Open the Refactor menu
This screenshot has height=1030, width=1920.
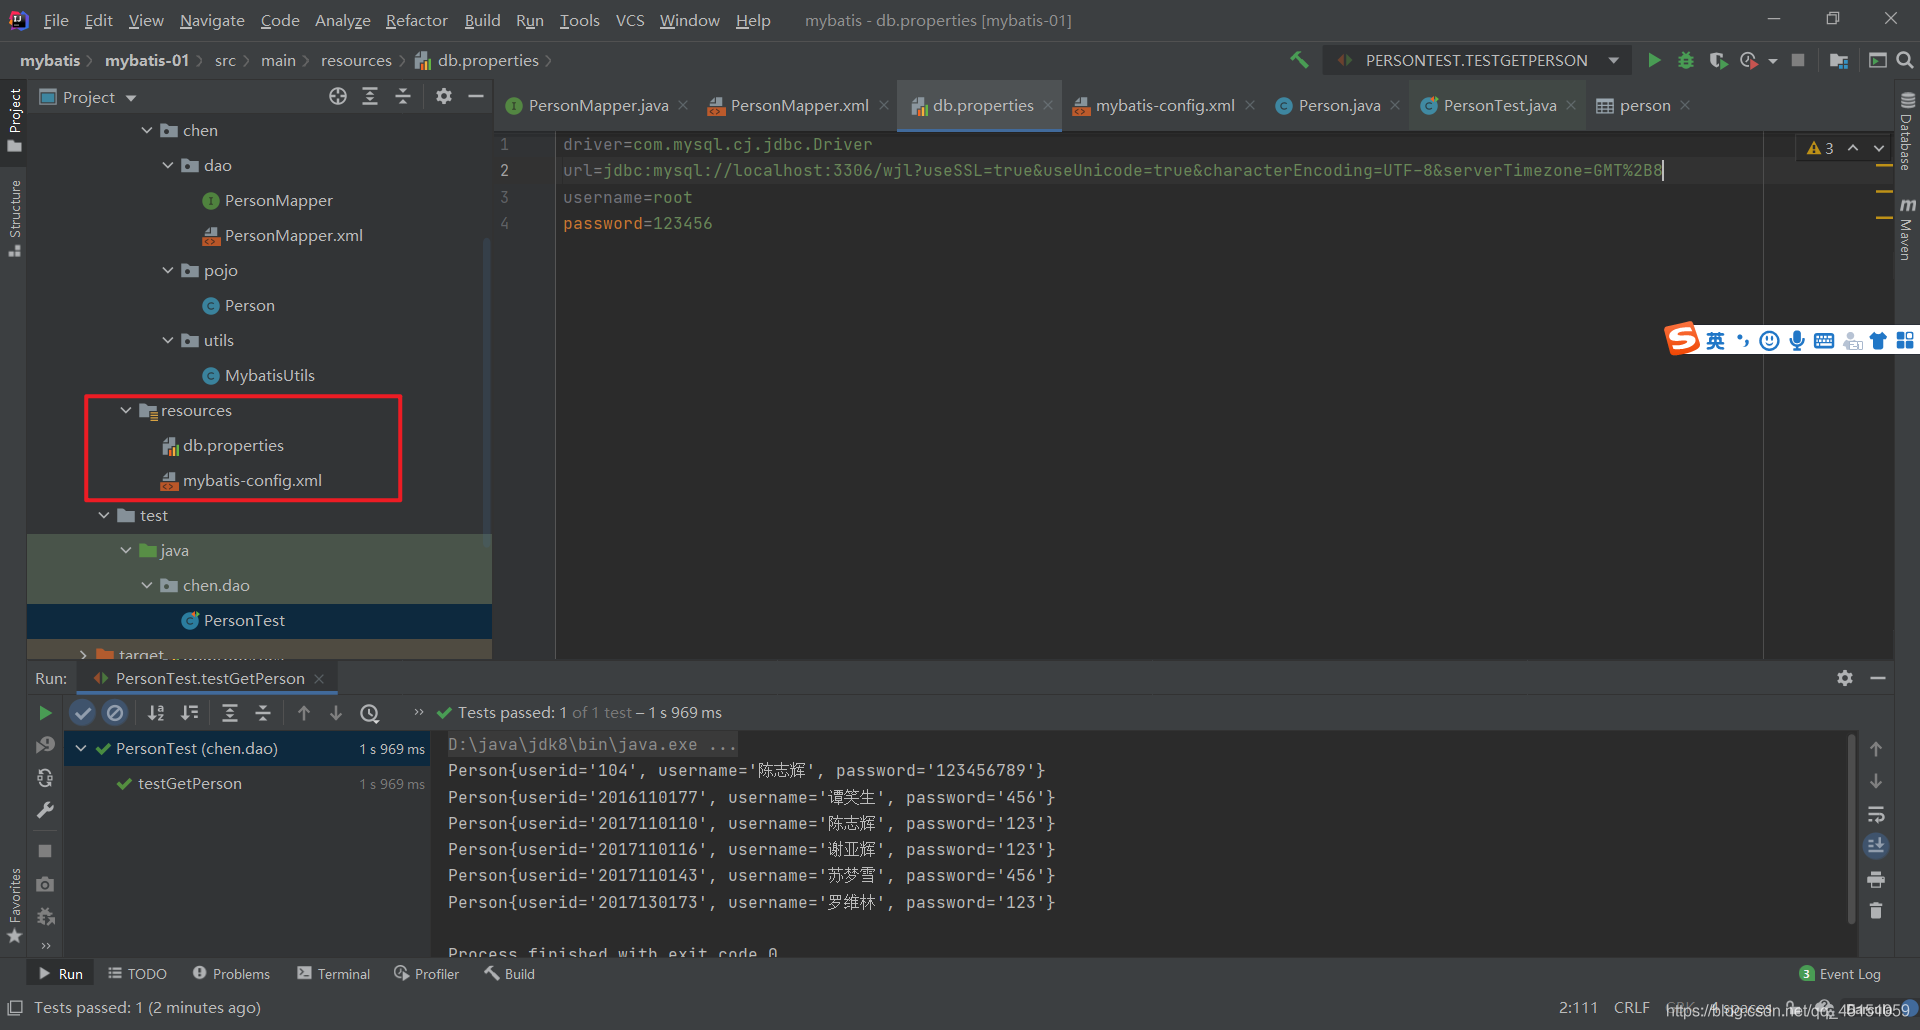click(x=416, y=20)
